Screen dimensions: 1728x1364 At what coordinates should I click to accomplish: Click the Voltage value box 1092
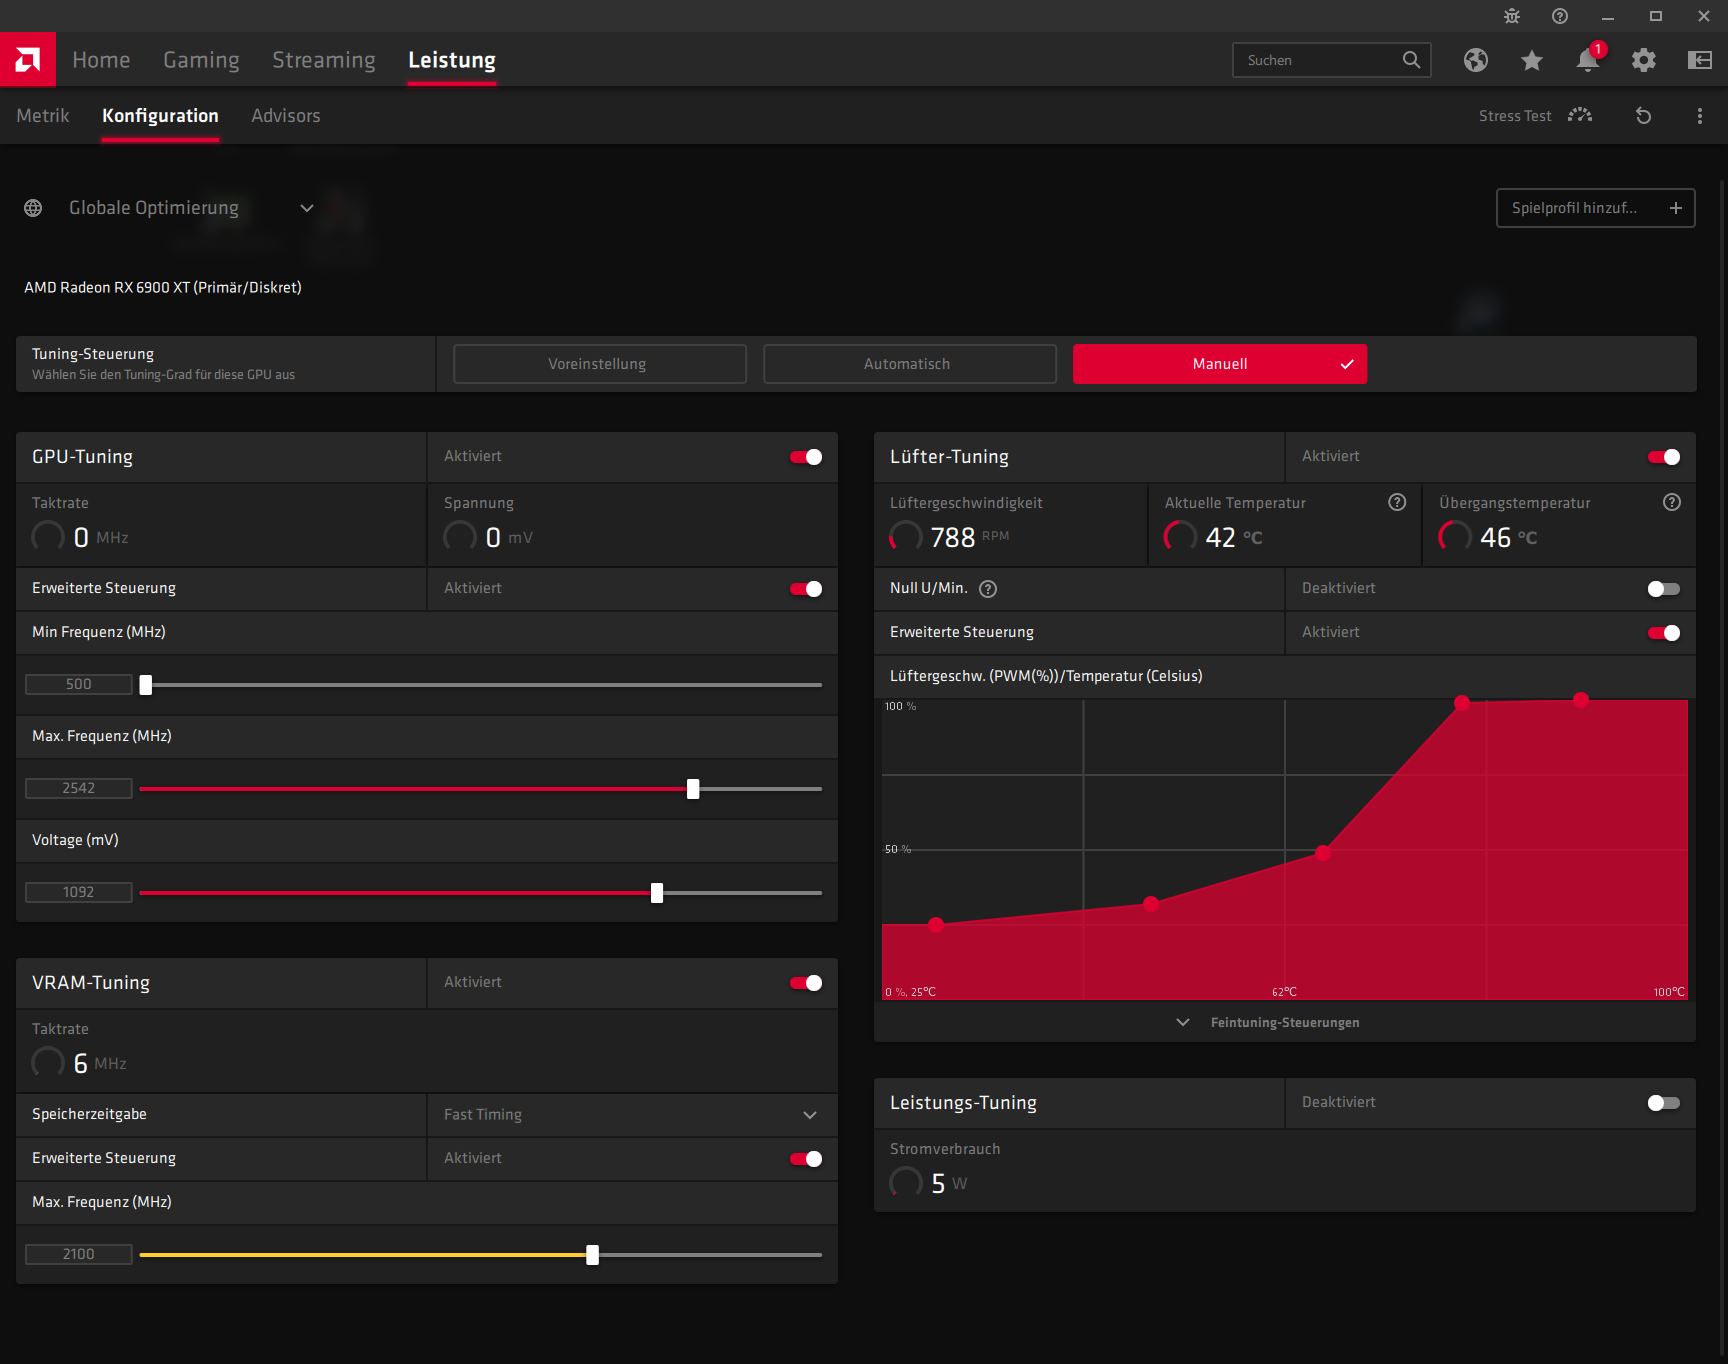(x=79, y=892)
